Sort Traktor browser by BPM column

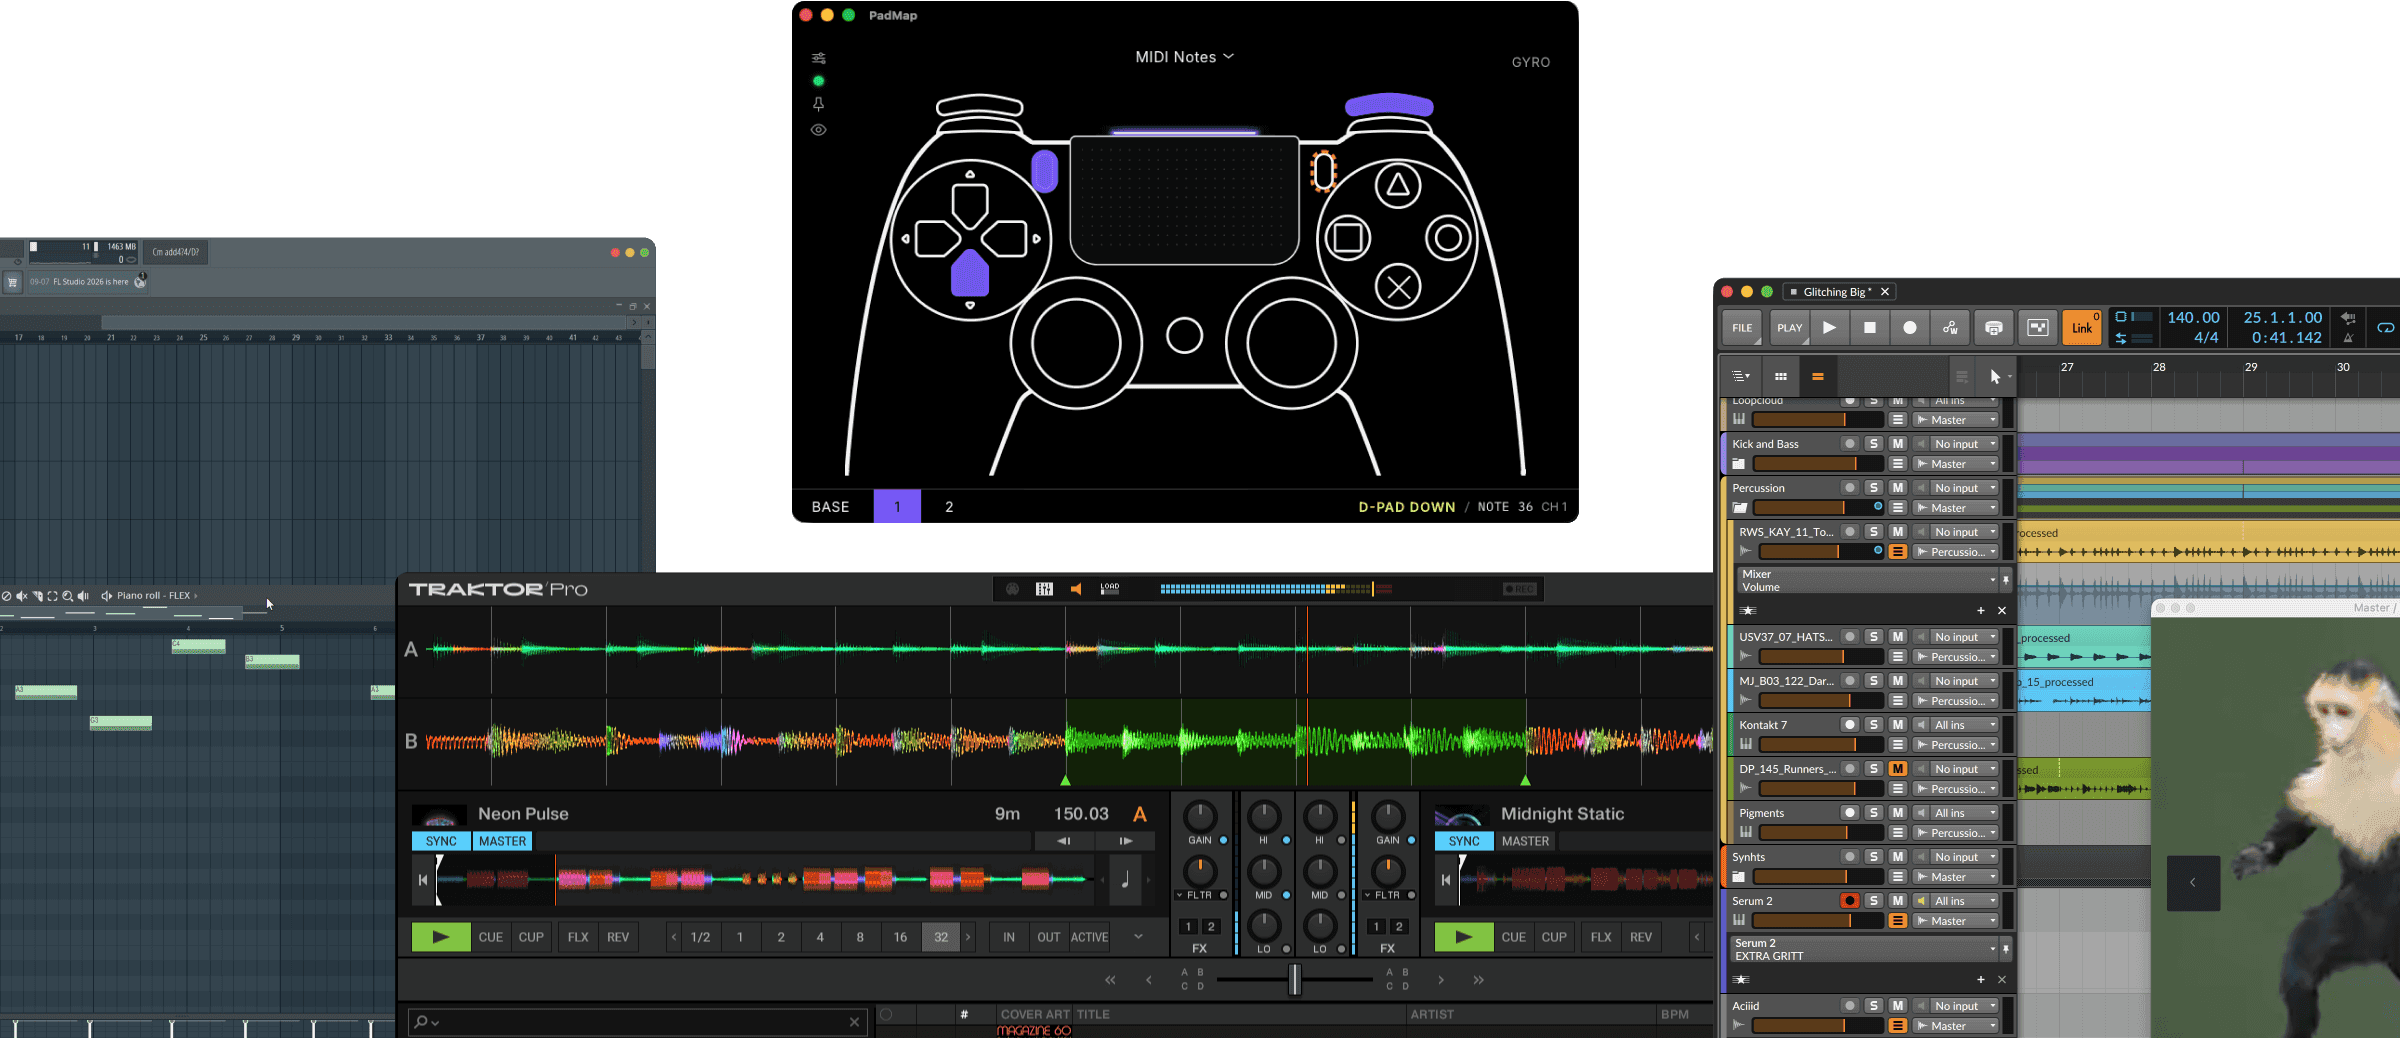click(x=1675, y=1014)
